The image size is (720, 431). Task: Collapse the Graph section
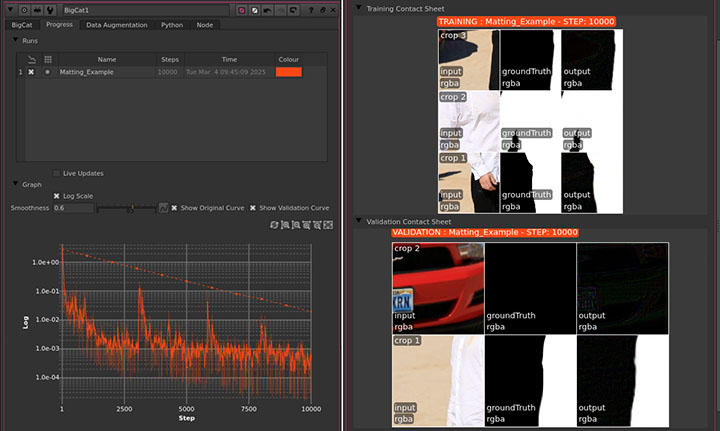[x=14, y=184]
